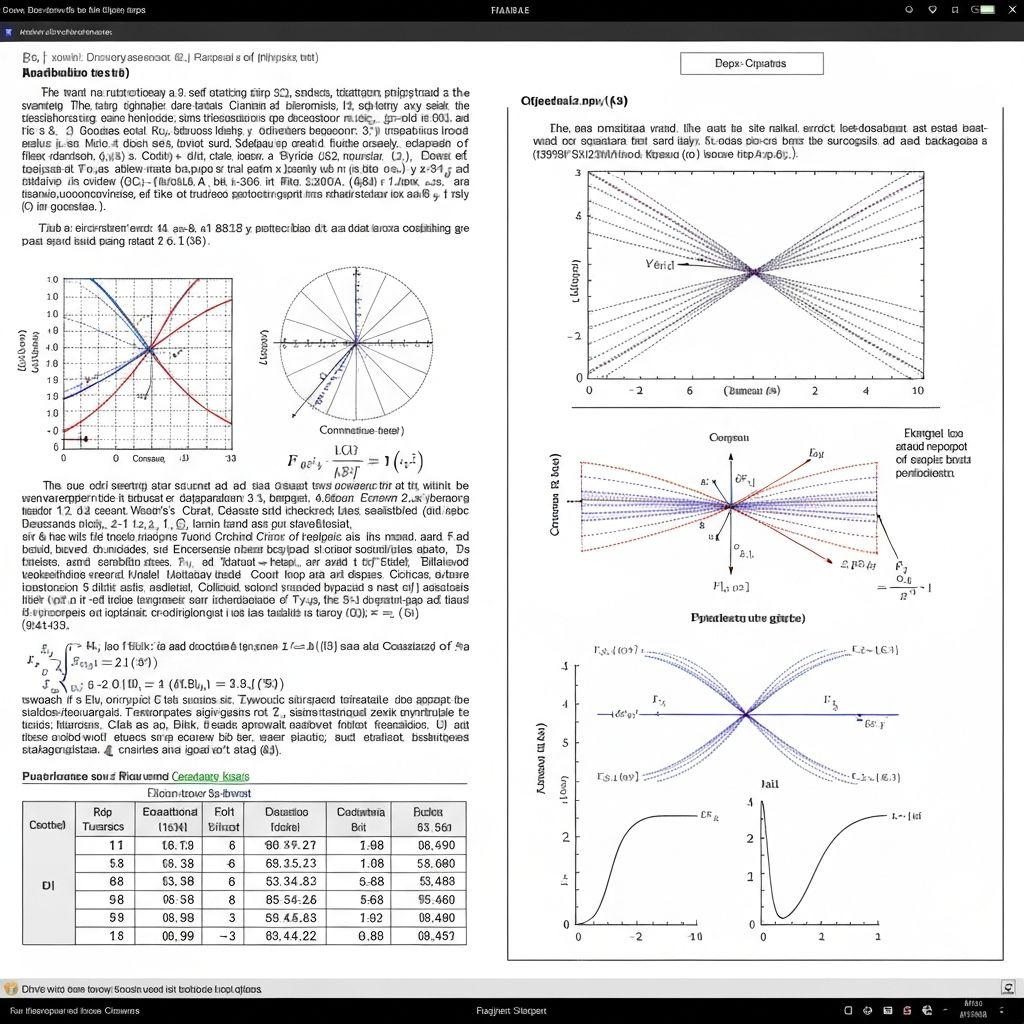The height and width of the screenshot is (1024, 1024).
Task: Click the blue icon on the document tab
Action: 9,32
